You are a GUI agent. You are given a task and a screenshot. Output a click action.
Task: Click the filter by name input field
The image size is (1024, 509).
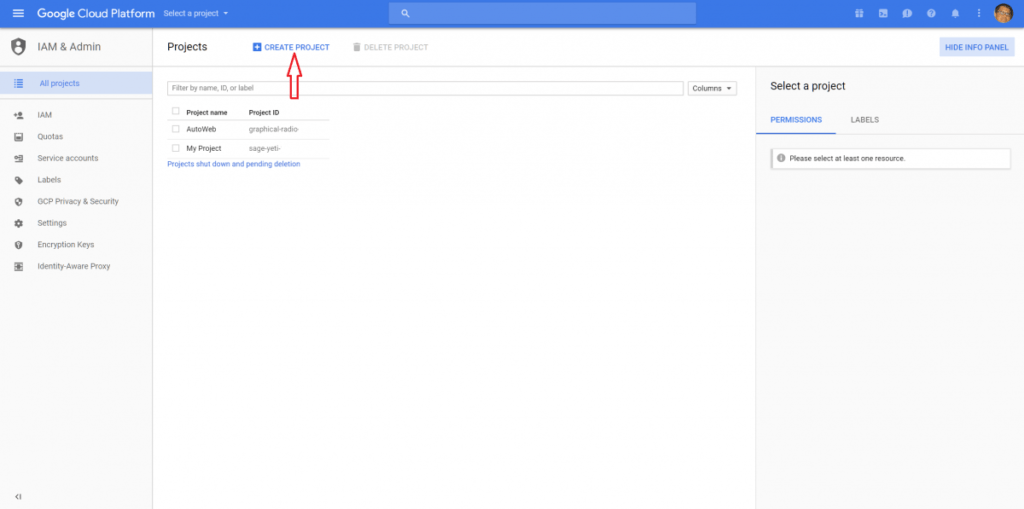tap(425, 88)
